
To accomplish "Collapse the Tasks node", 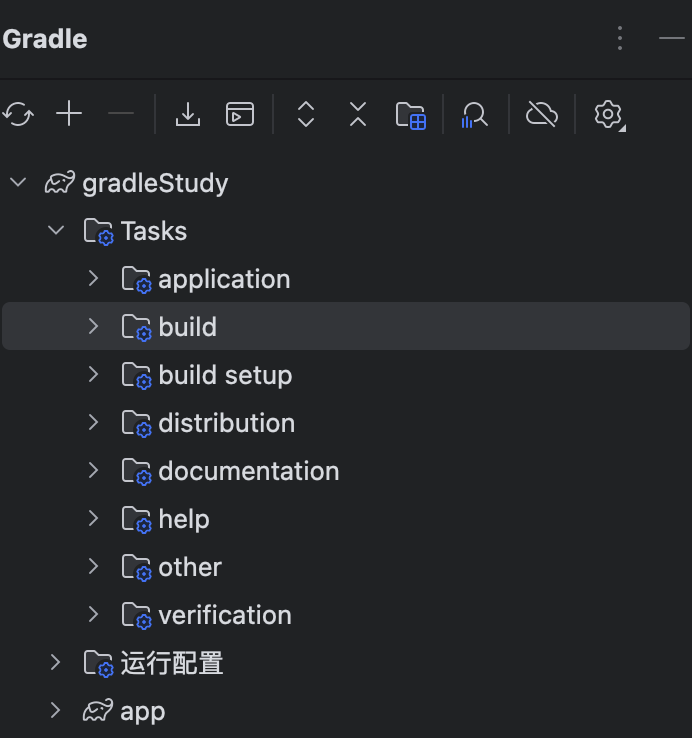I will click(x=56, y=230).
